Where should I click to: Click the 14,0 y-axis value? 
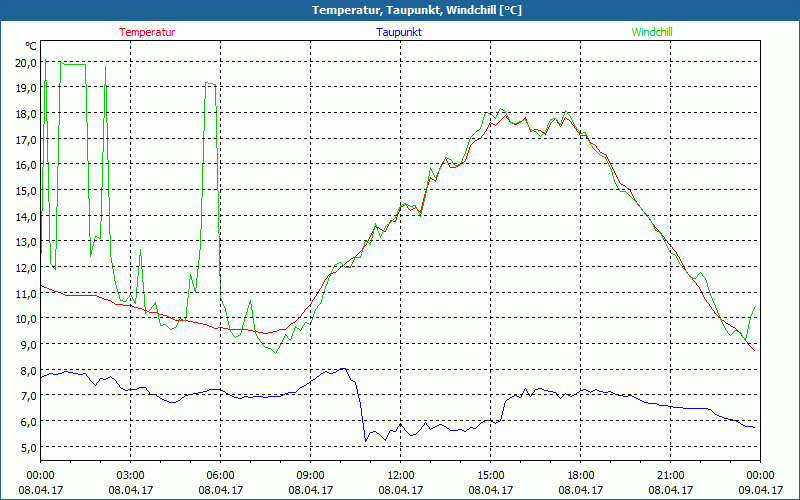27,216
